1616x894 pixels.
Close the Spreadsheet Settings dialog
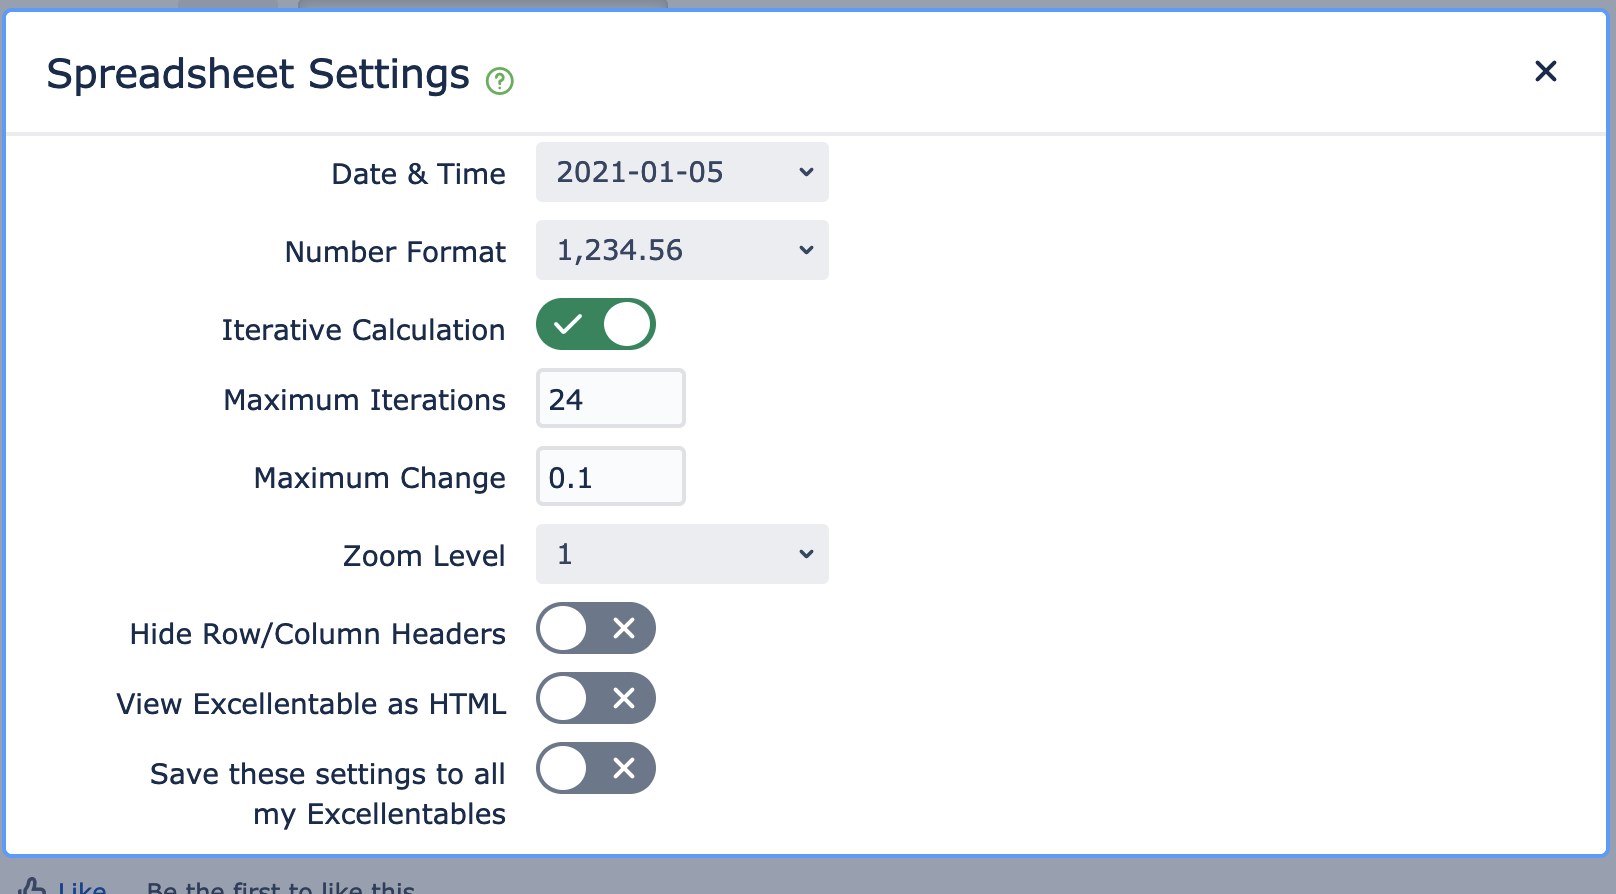click(x=1545, y=71)
